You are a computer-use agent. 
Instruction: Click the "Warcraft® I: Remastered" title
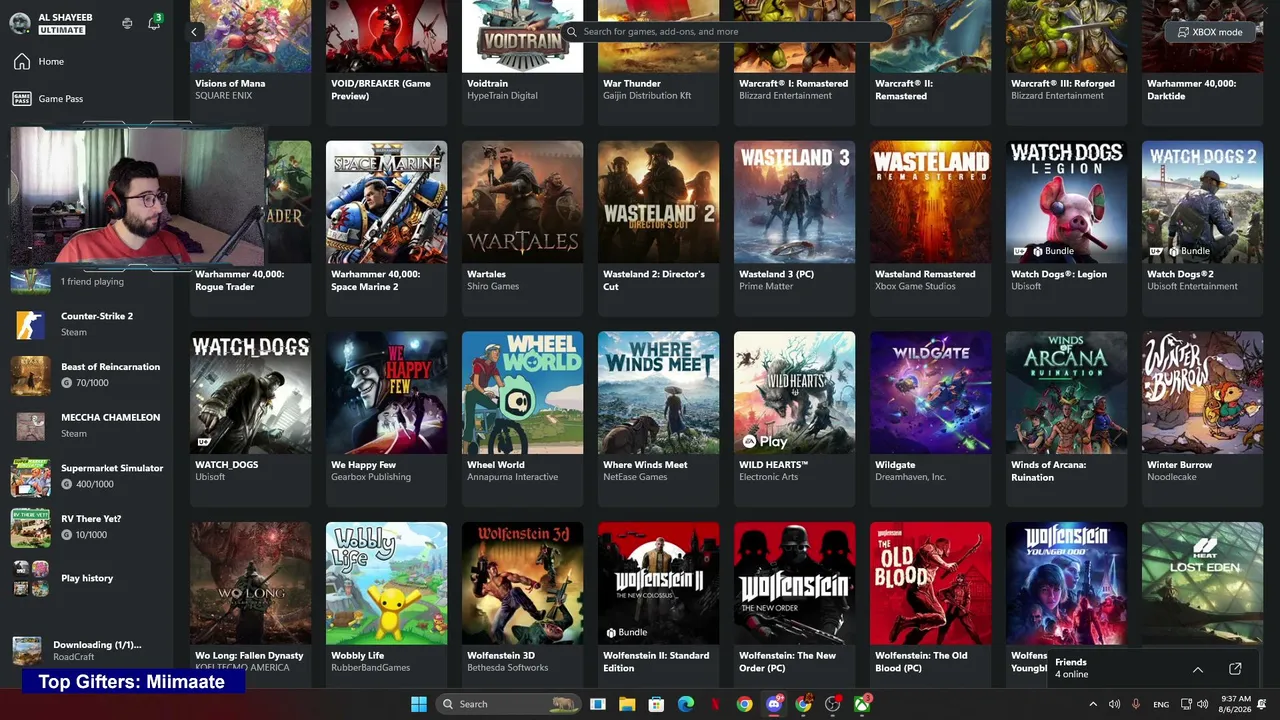click(793, 84)
